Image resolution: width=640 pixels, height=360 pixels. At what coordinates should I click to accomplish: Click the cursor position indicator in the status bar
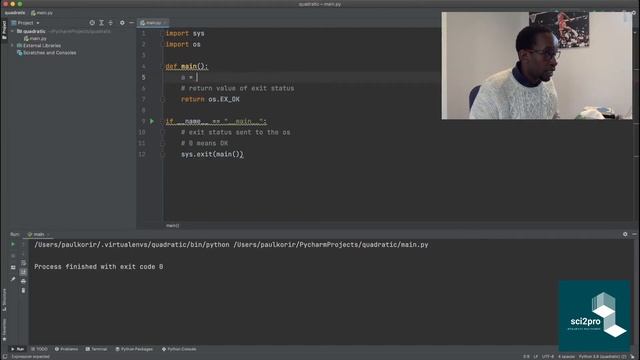point(526,357)
